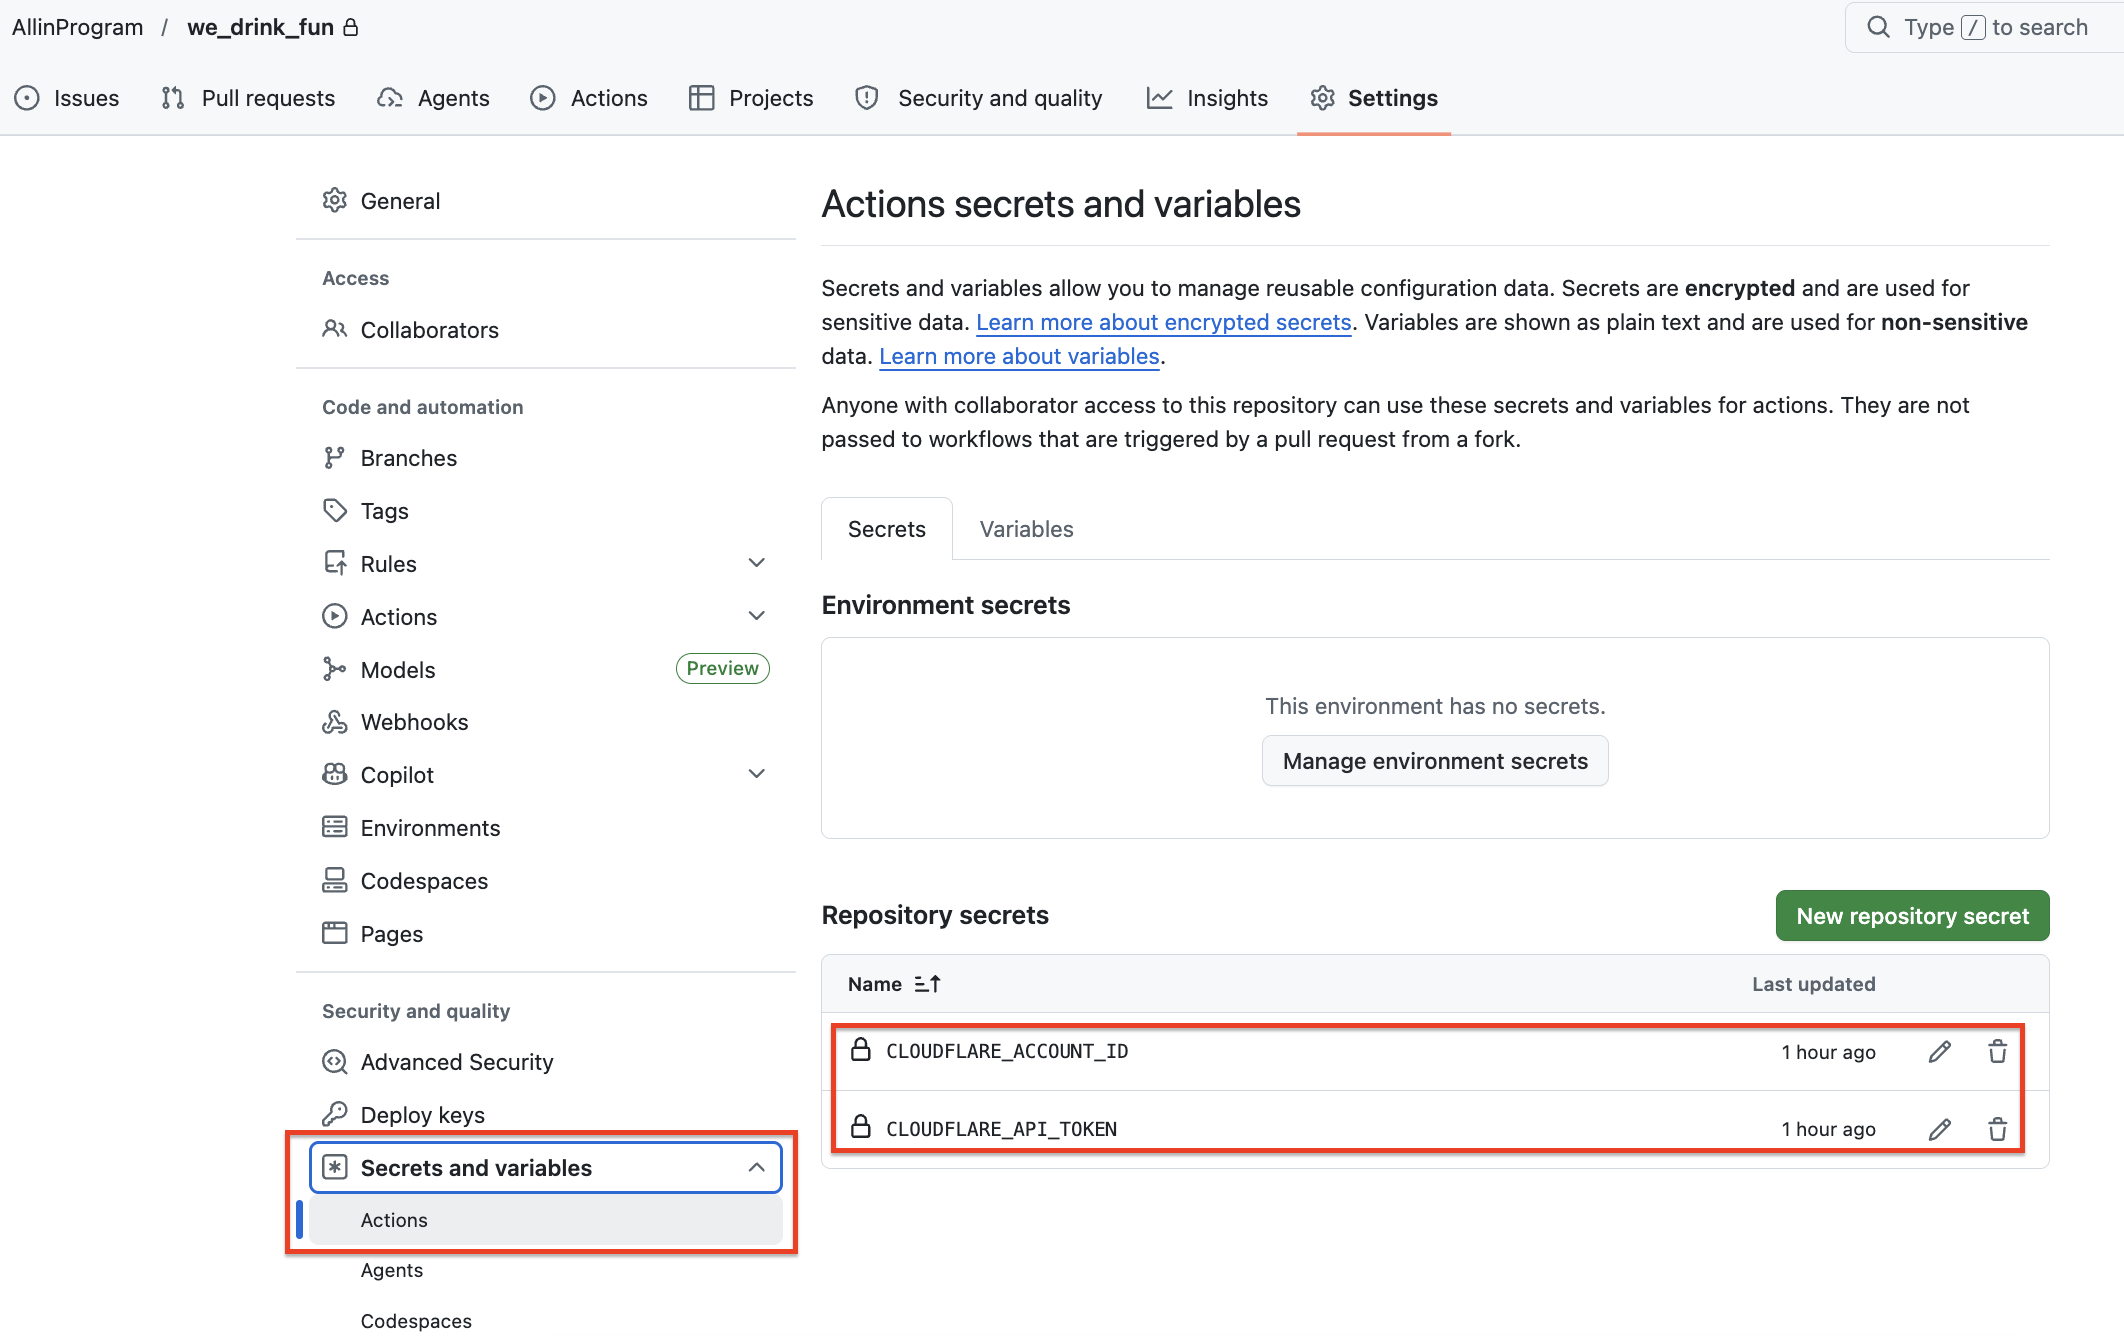Select Actions under Secrets and variables

tap(545, 1220)
